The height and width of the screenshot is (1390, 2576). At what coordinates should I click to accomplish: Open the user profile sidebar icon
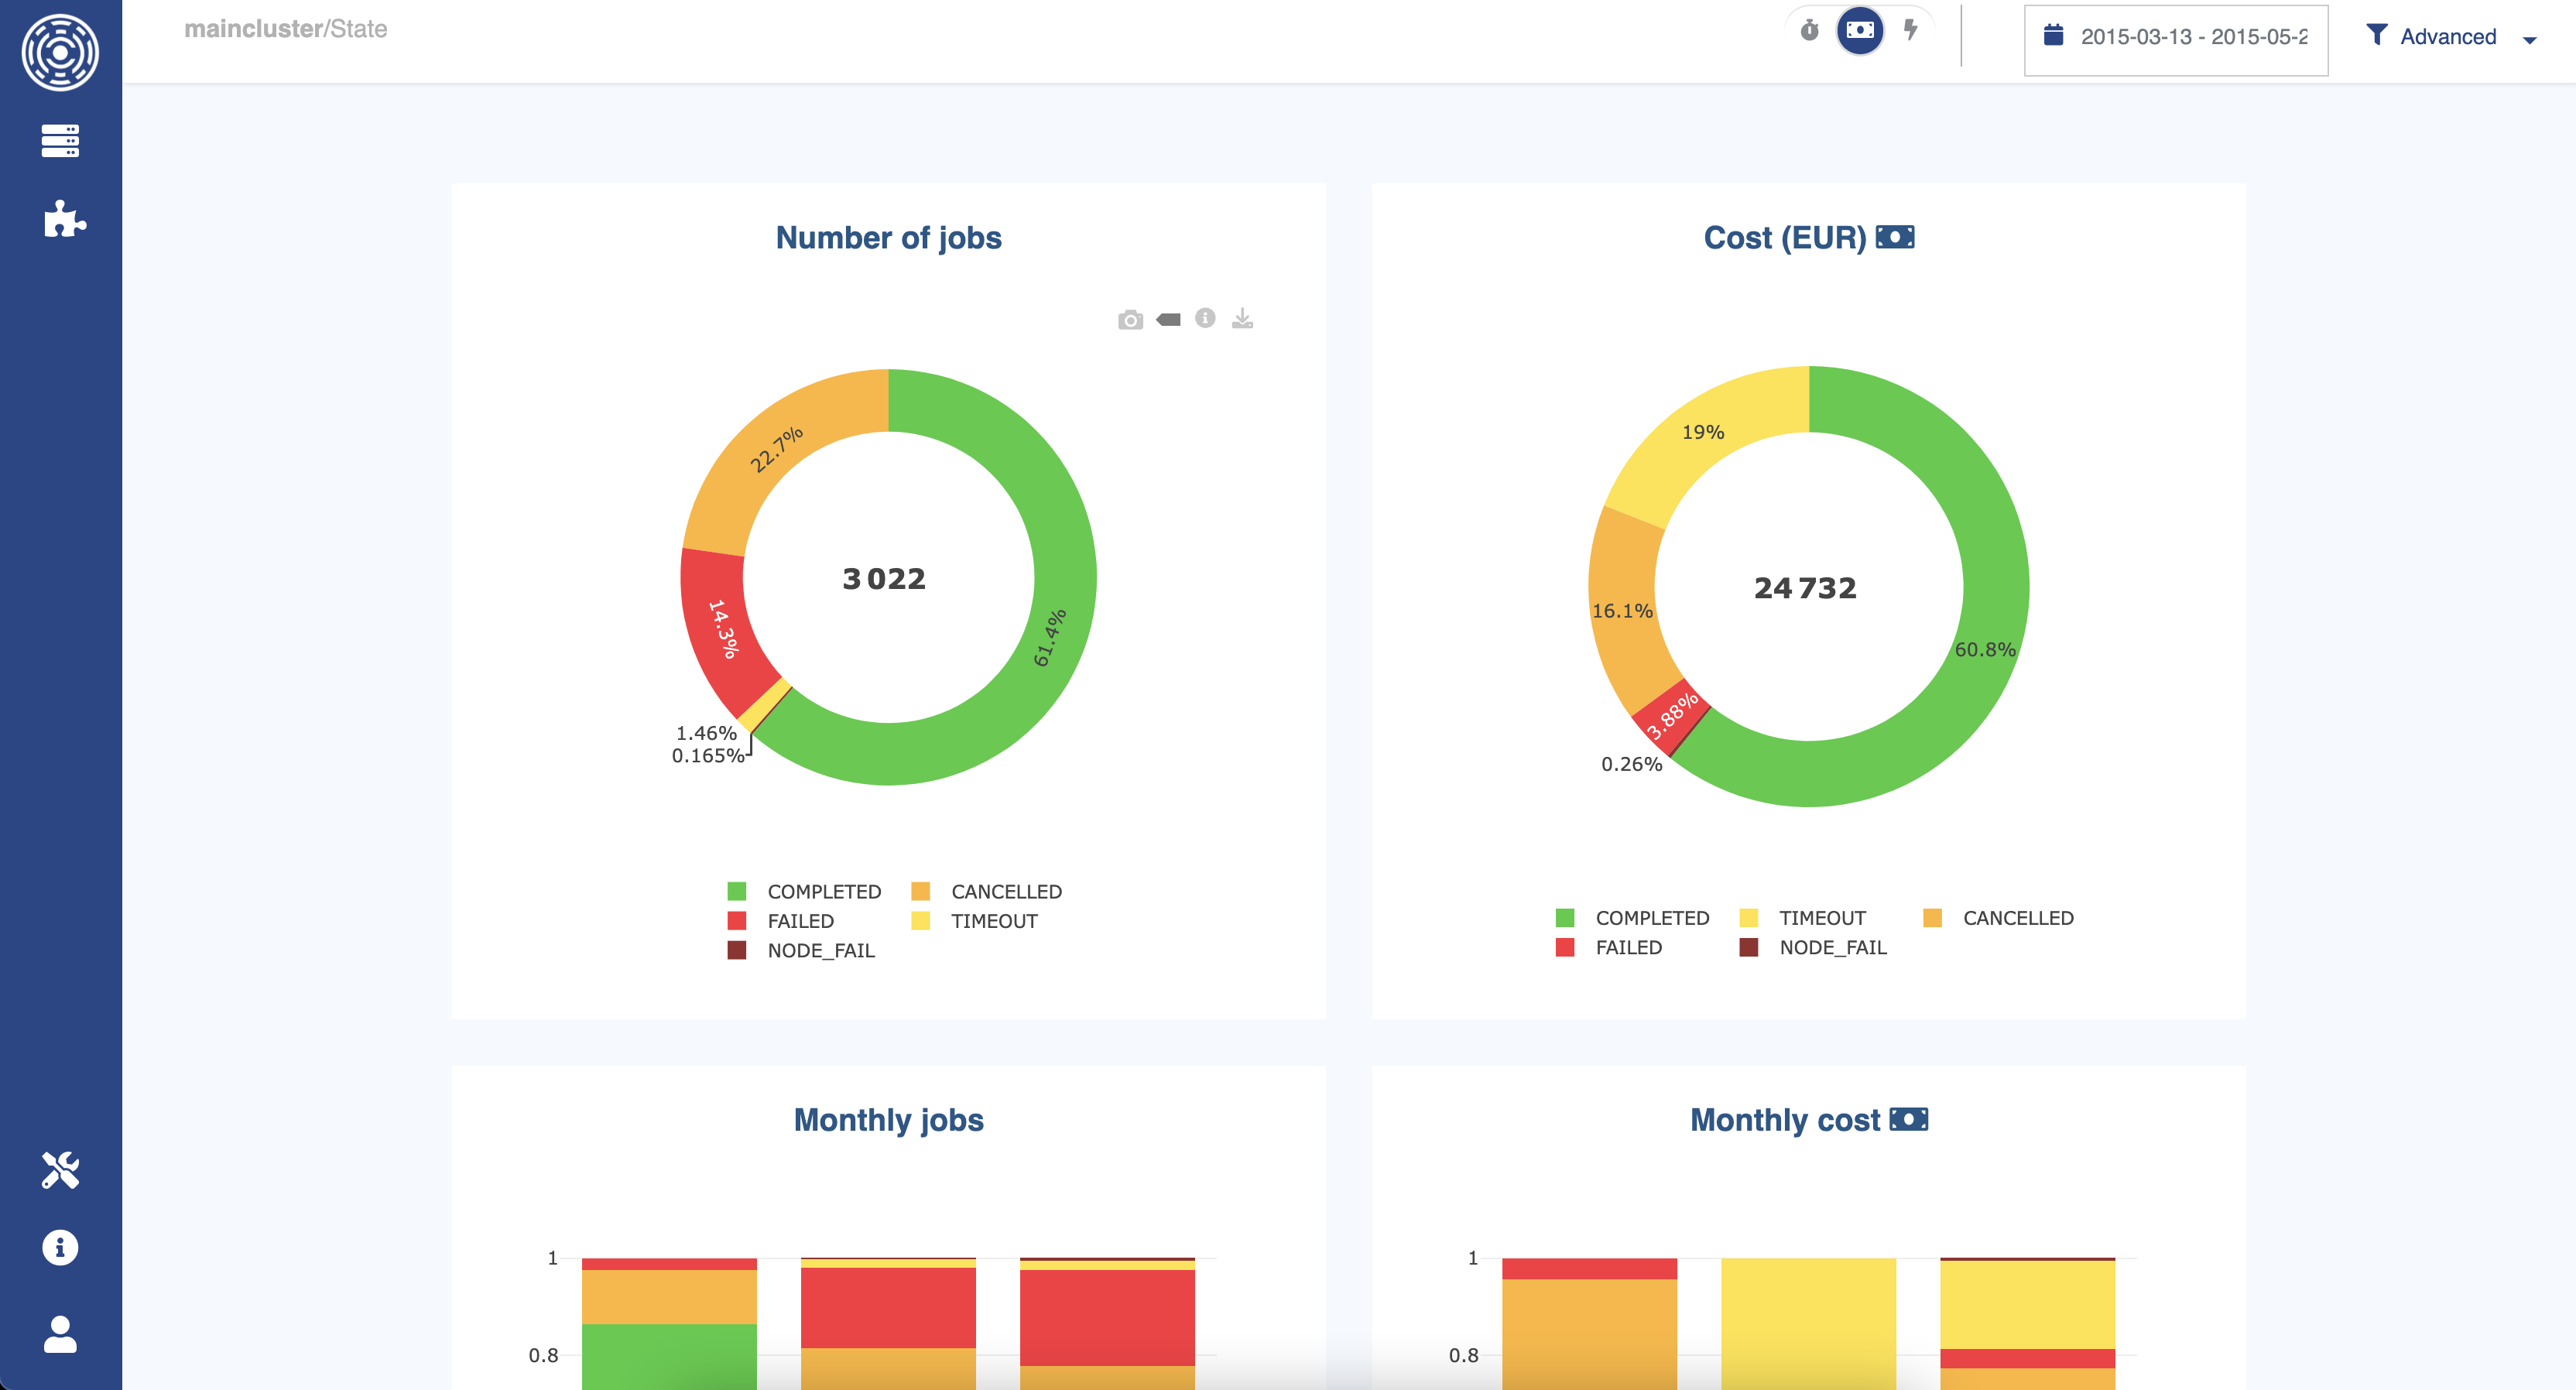pyautogui.click(x=60, y=1334)
